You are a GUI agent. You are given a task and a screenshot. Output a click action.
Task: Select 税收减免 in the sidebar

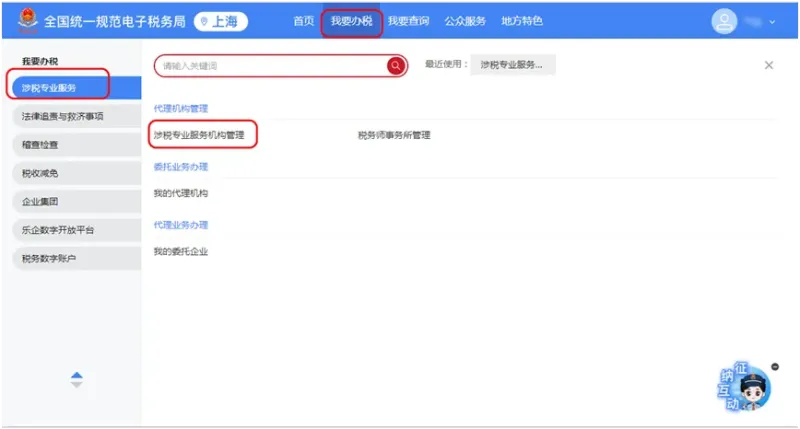(77, 173)
